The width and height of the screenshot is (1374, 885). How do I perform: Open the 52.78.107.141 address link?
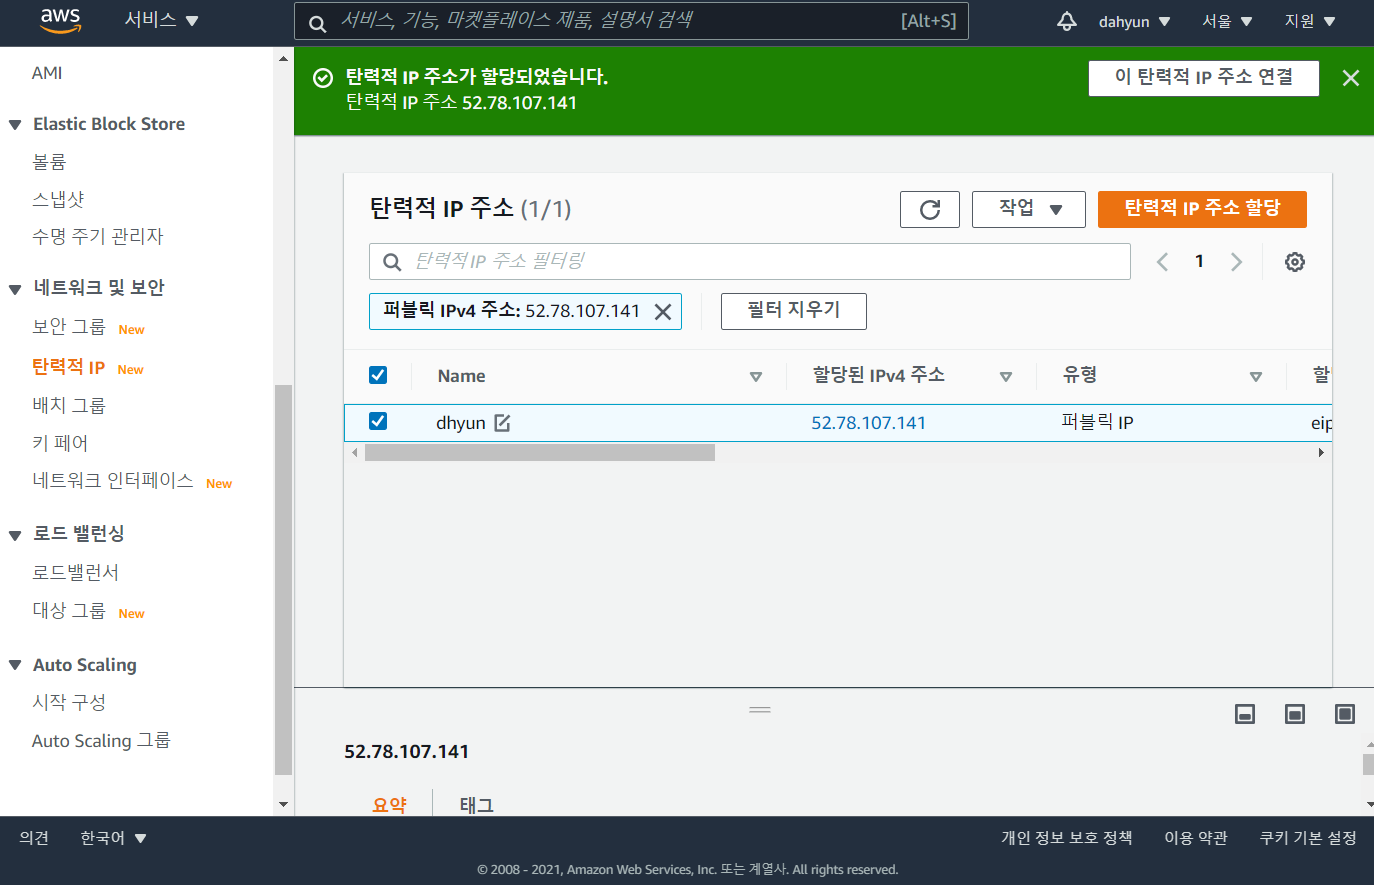tap(868, 423)
